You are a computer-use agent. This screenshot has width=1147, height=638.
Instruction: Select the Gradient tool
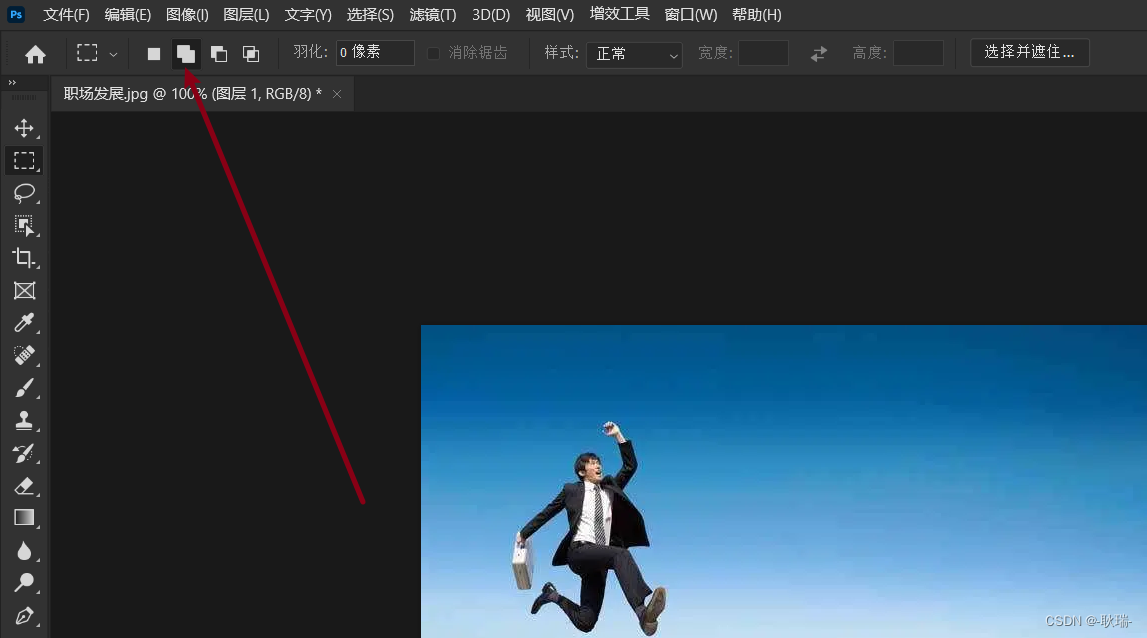point(24,518)
